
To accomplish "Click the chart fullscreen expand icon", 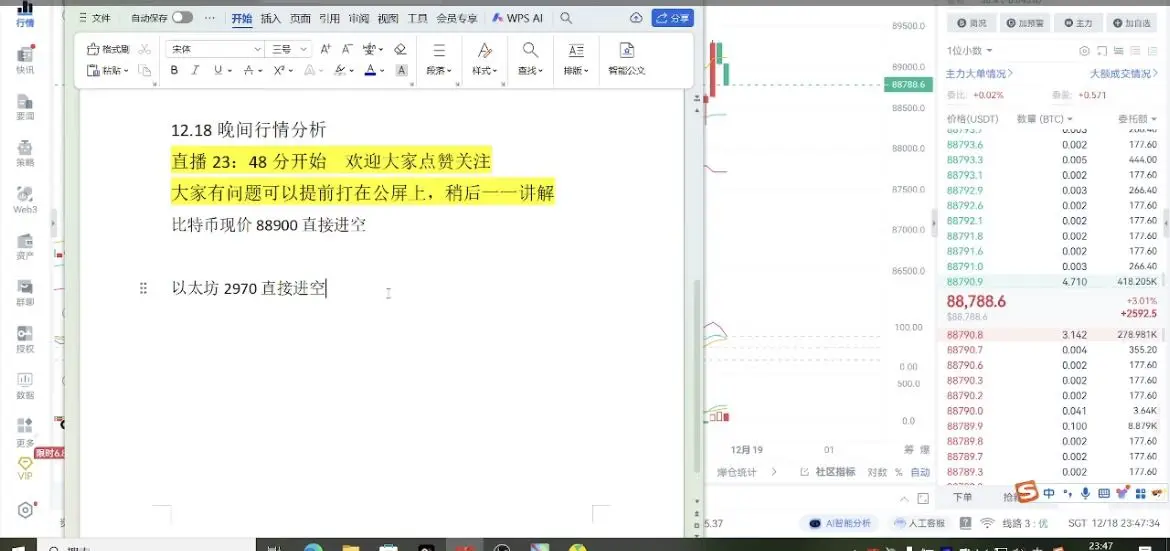I will pyautogui.click(x=923, y=498).
